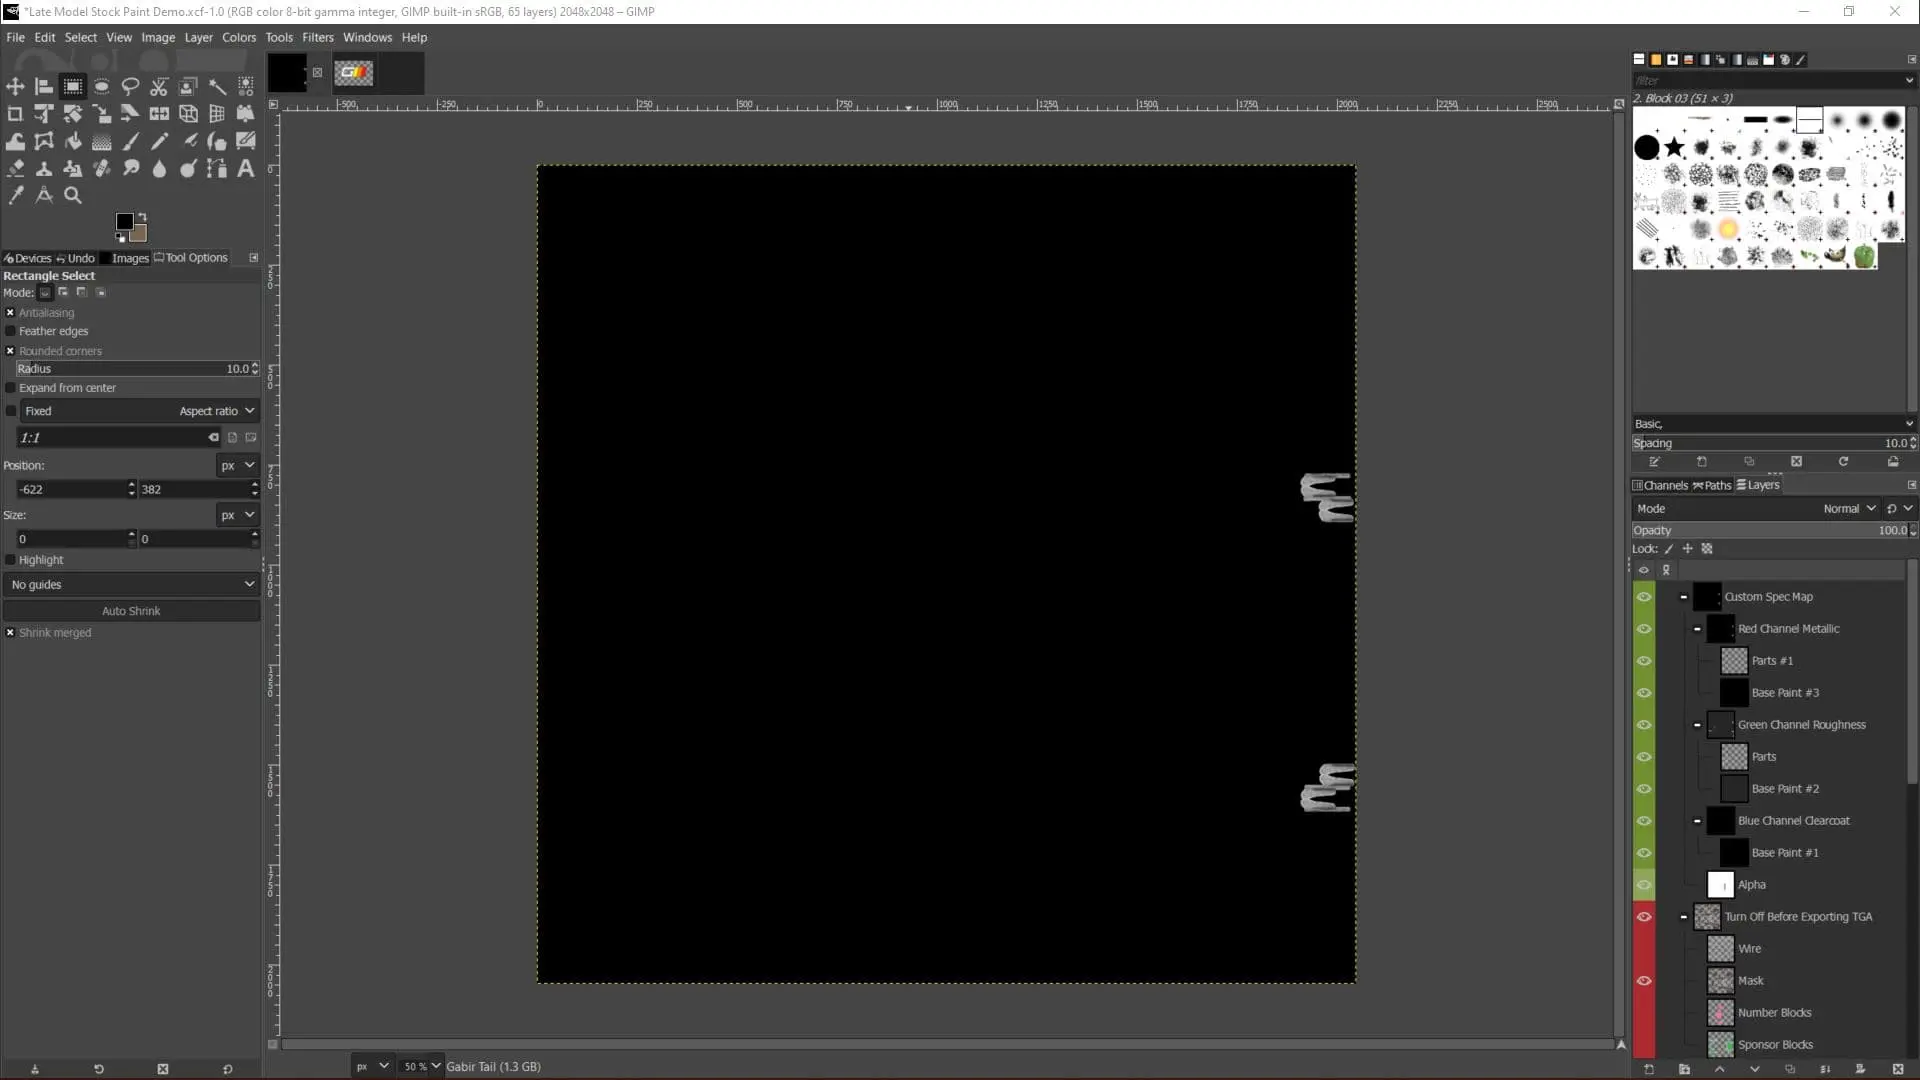Click the Radius value field
Viewport: 1920px width, 1080px height.
[x=130, y=369]
